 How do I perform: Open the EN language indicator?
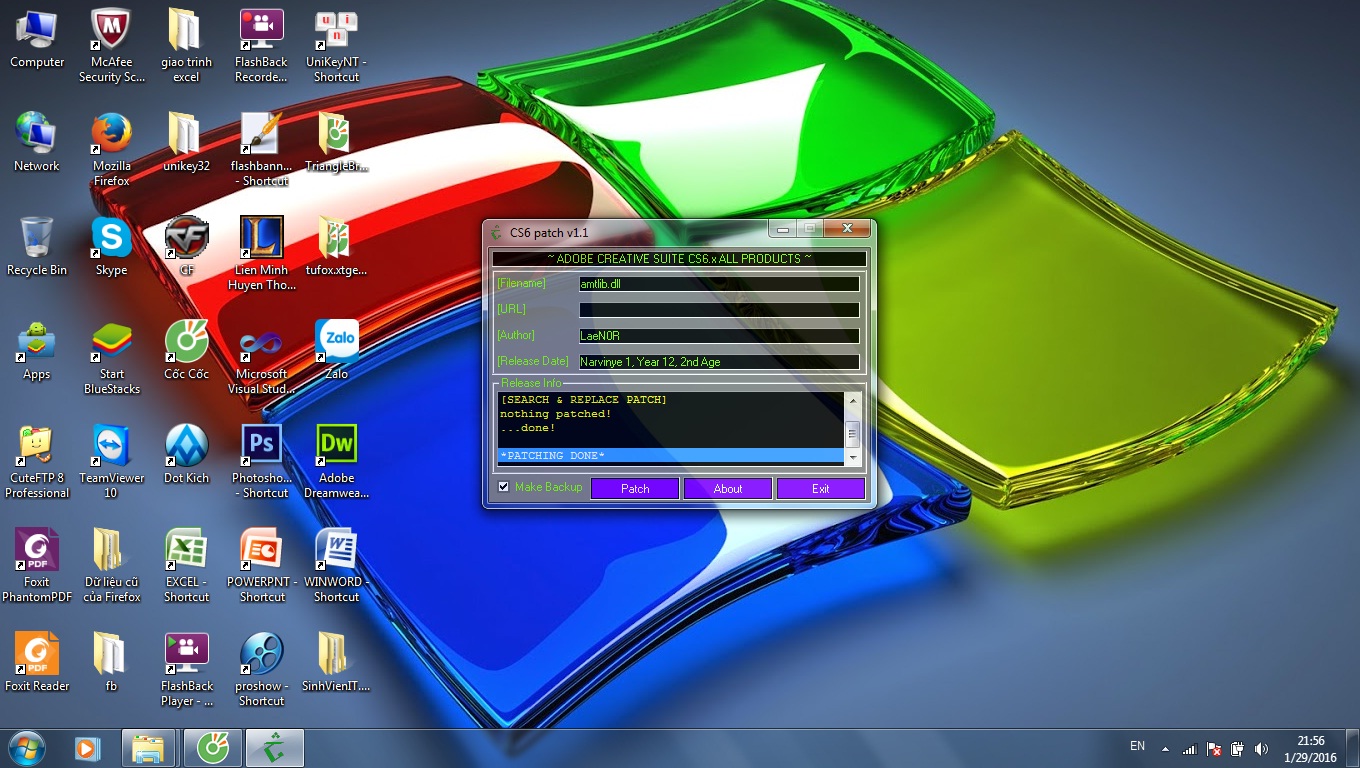tap(1137, 745)
